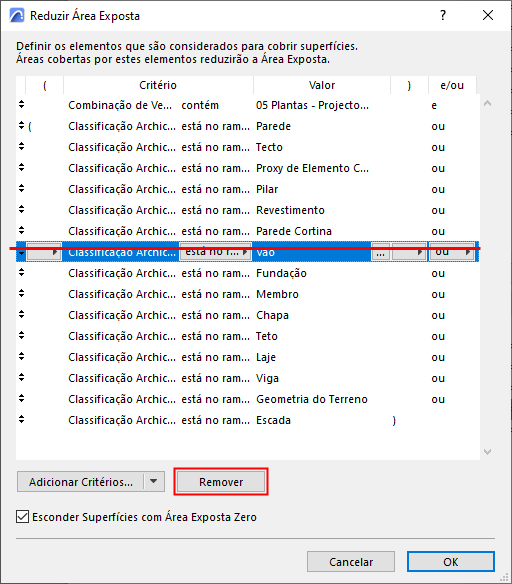The width and height of the screenshot is (512, 584).
Task: Click 'ou' in the Escada-preceding Geometria row
Action: [438, 399]
